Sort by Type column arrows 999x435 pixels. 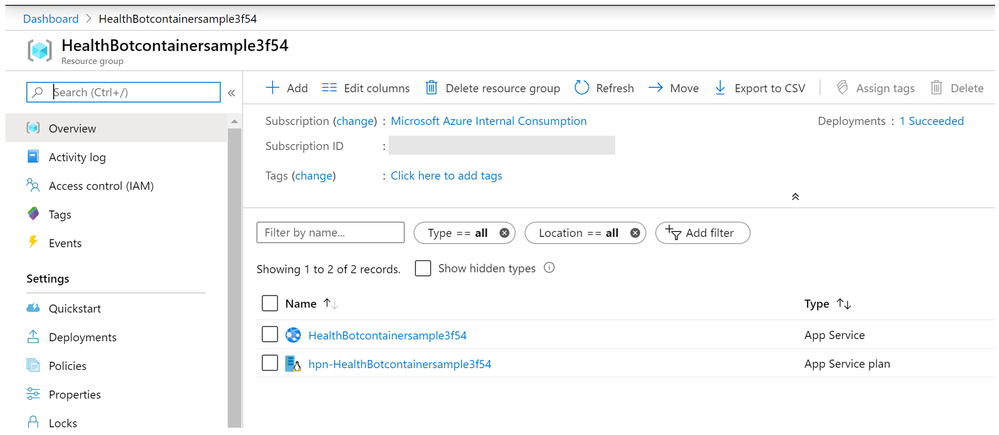(844, 304)
